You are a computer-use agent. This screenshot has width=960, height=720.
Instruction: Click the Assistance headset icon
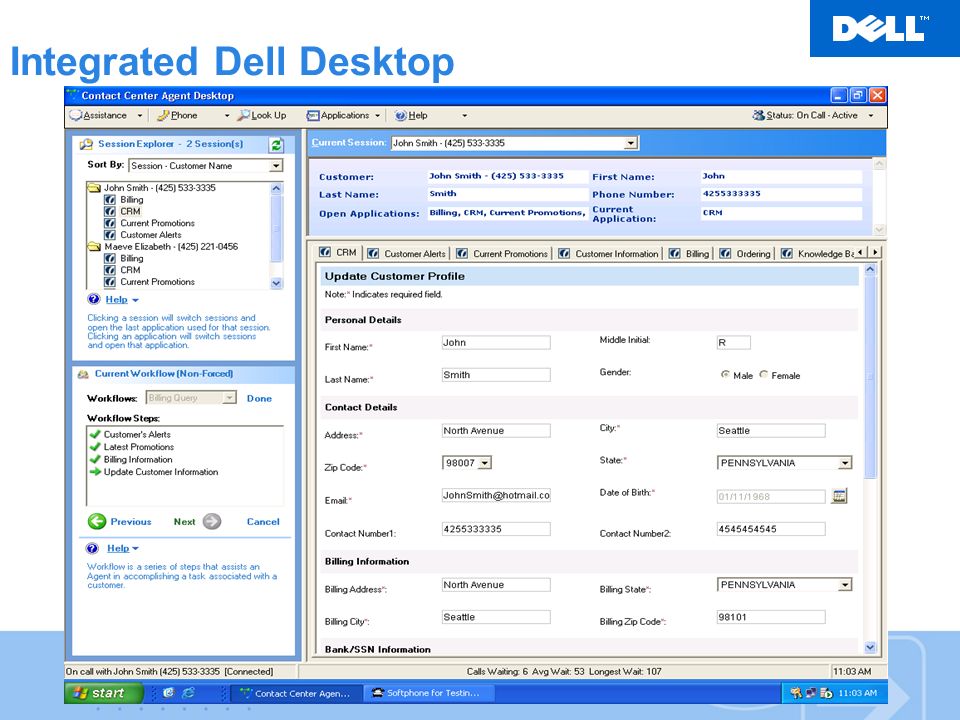(x=76, y=115)
